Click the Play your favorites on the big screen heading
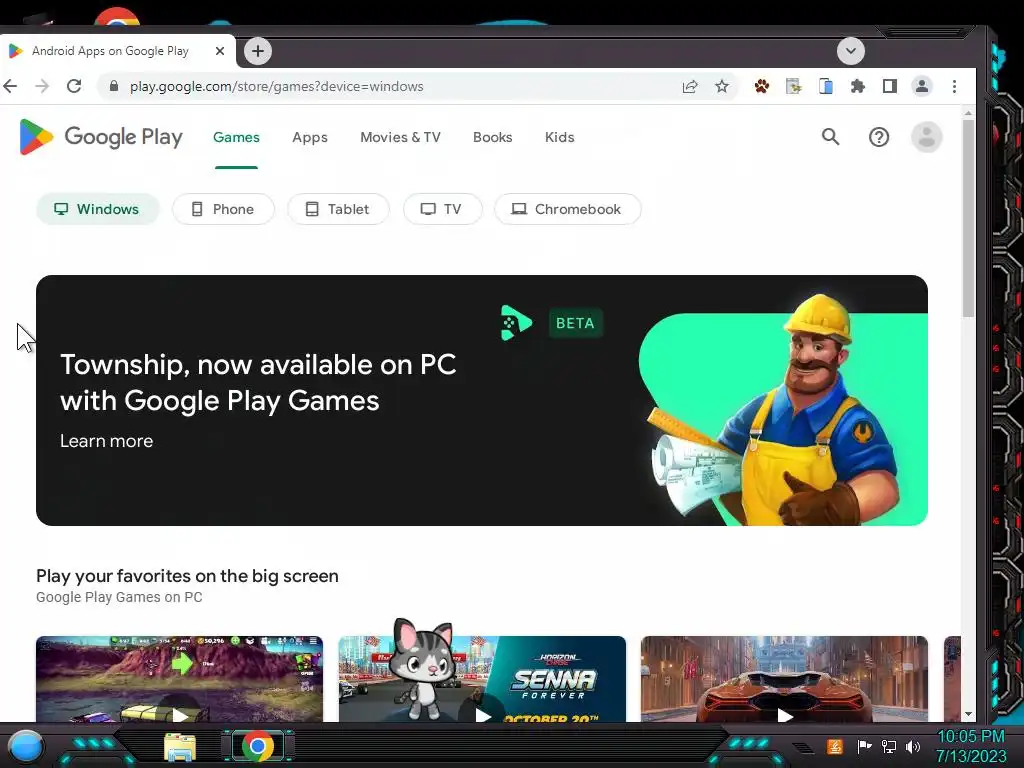 [x=187, y=576]
